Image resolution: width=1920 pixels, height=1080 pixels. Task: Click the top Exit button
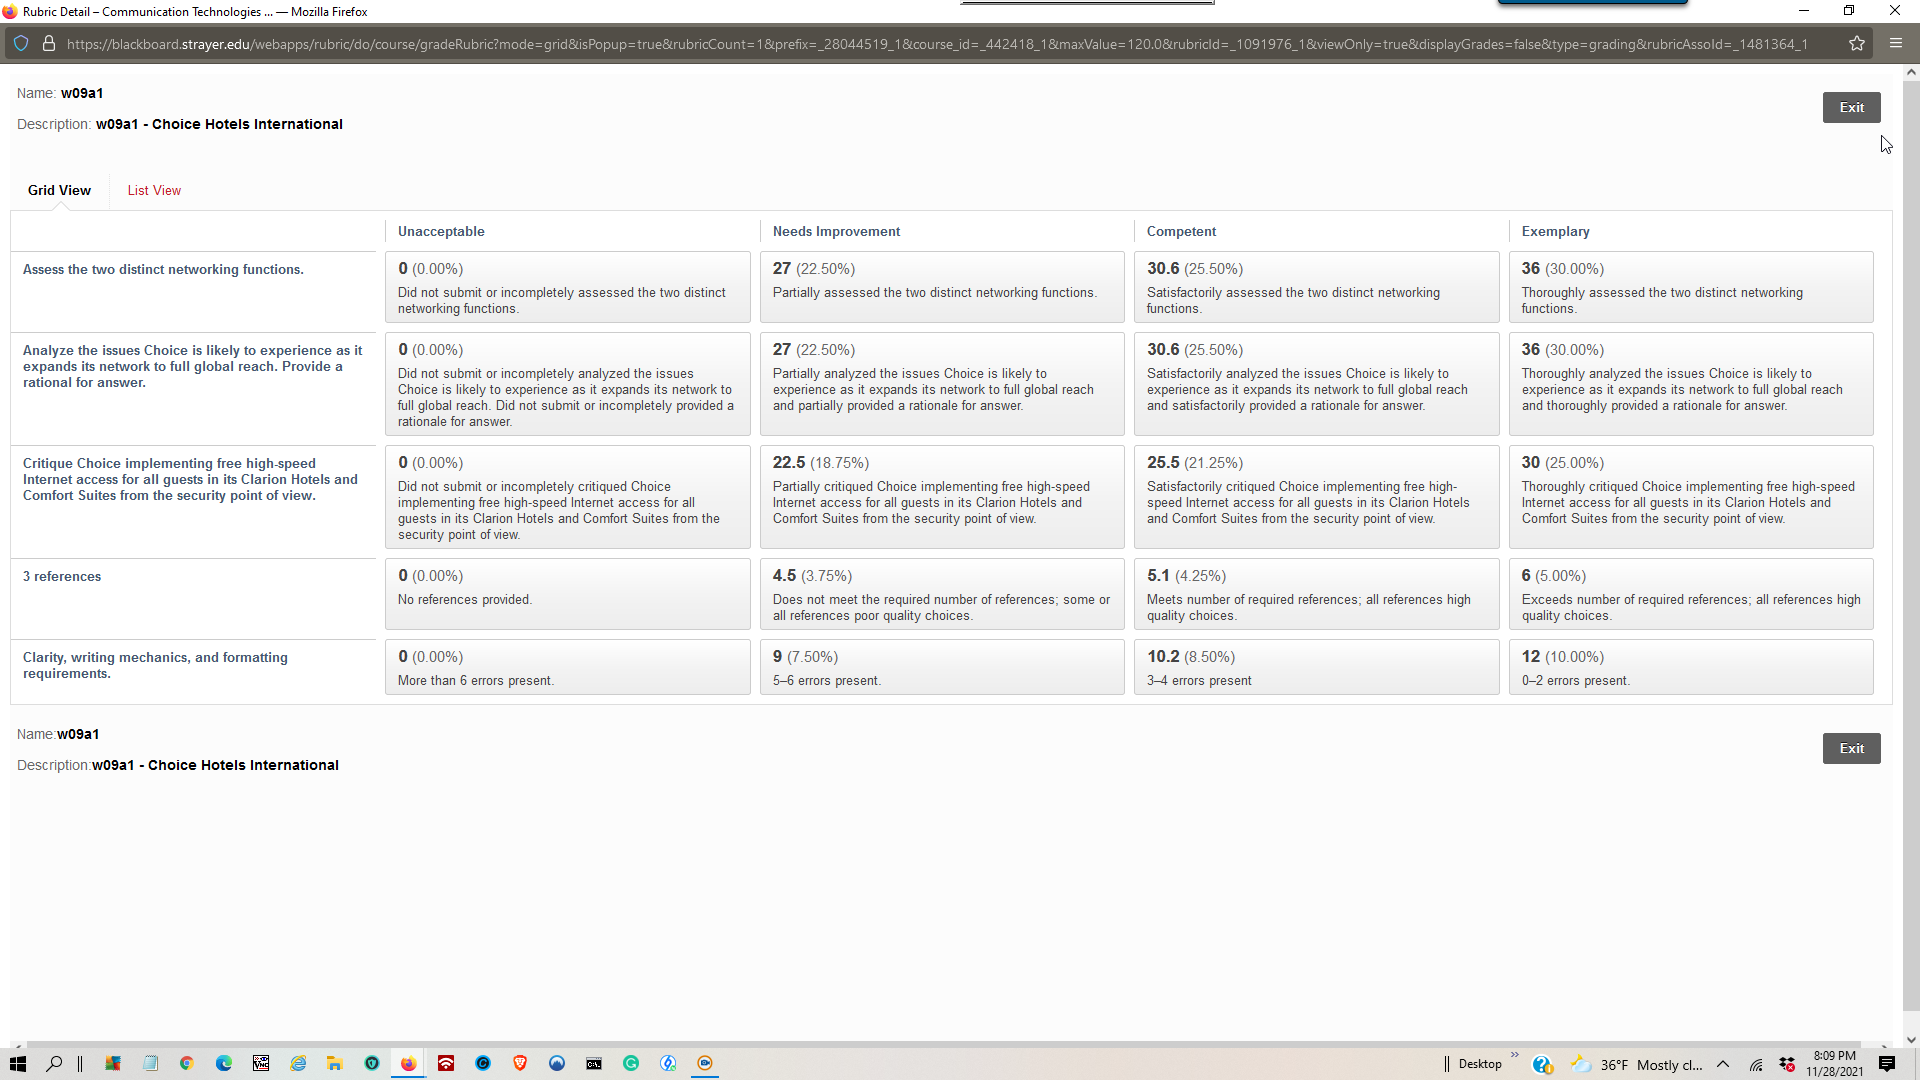(x=1851, y=108)
